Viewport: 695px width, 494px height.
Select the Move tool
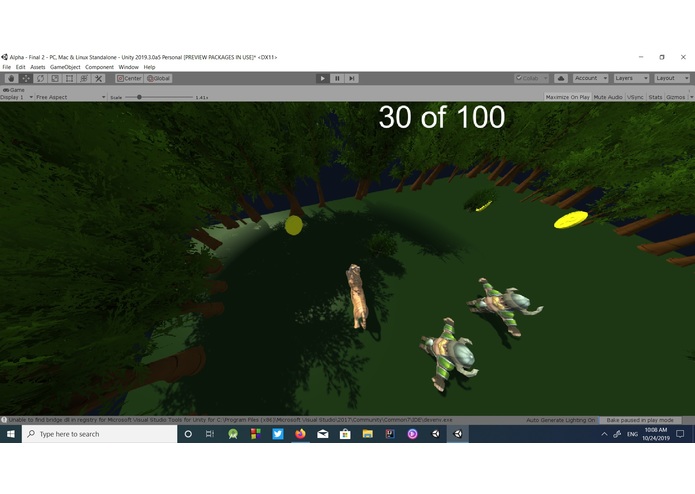[x=26, y=78]
